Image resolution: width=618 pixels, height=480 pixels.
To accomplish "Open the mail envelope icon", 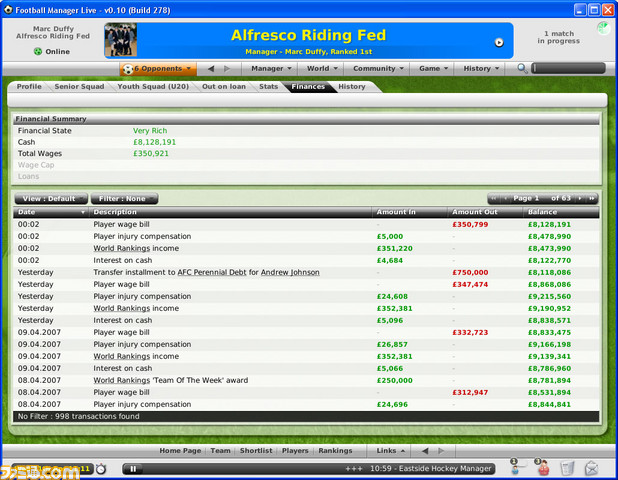I will tap(592, 468).
